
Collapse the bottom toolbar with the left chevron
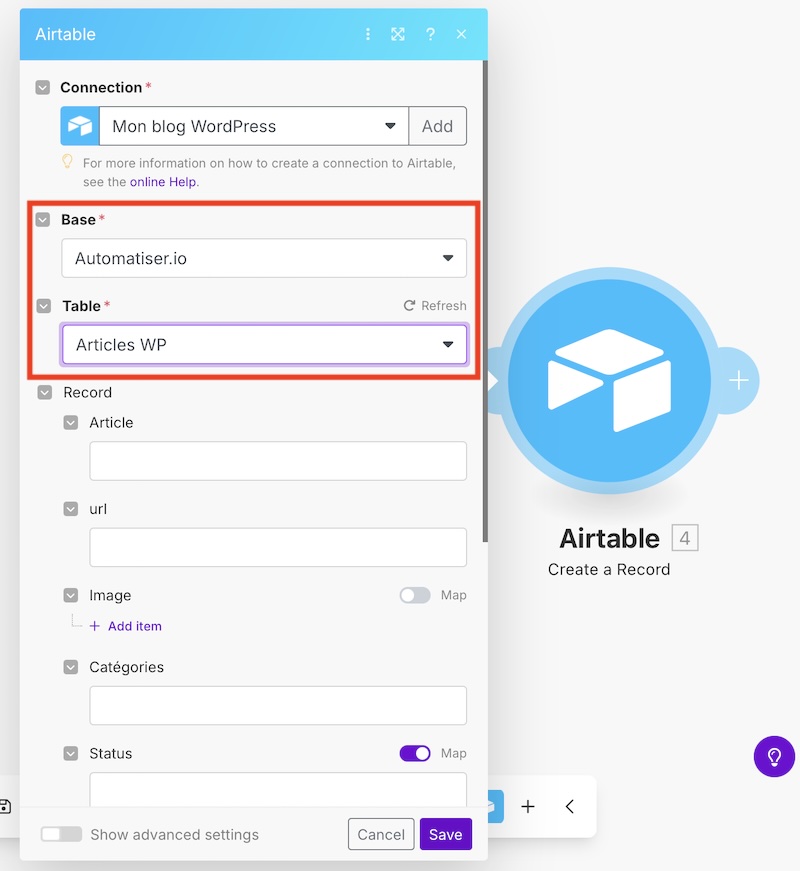coord(569,807)
